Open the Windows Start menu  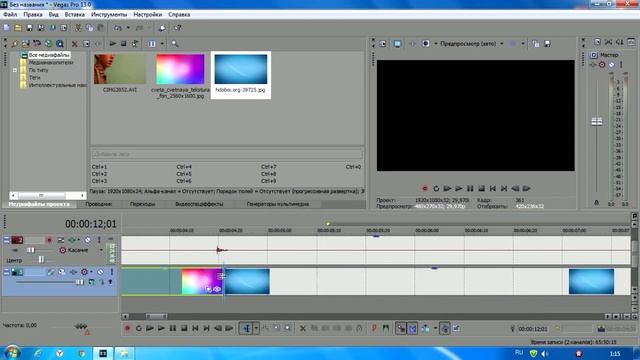12,353
